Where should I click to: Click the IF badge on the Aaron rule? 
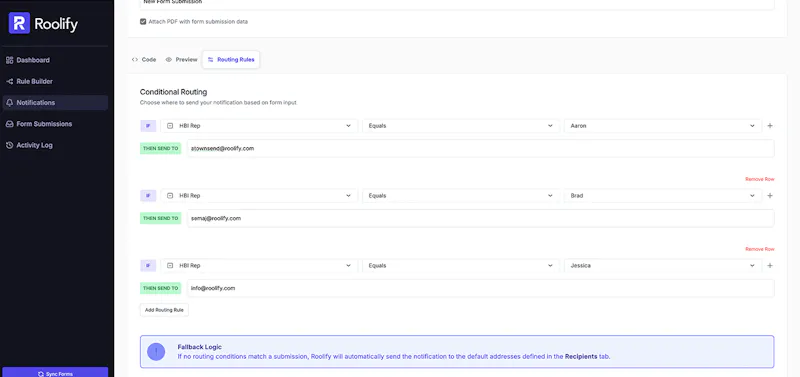[148, 125]
